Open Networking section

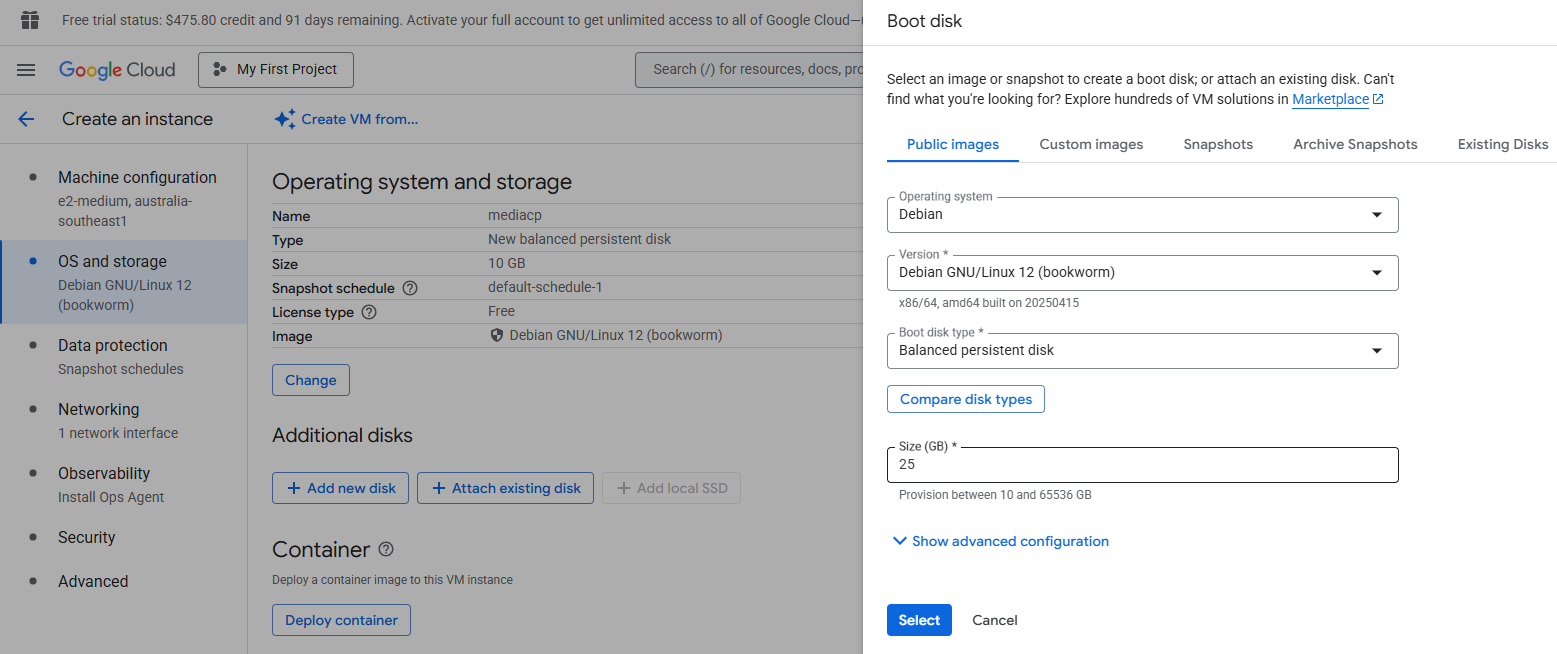(x=124, y=420)
